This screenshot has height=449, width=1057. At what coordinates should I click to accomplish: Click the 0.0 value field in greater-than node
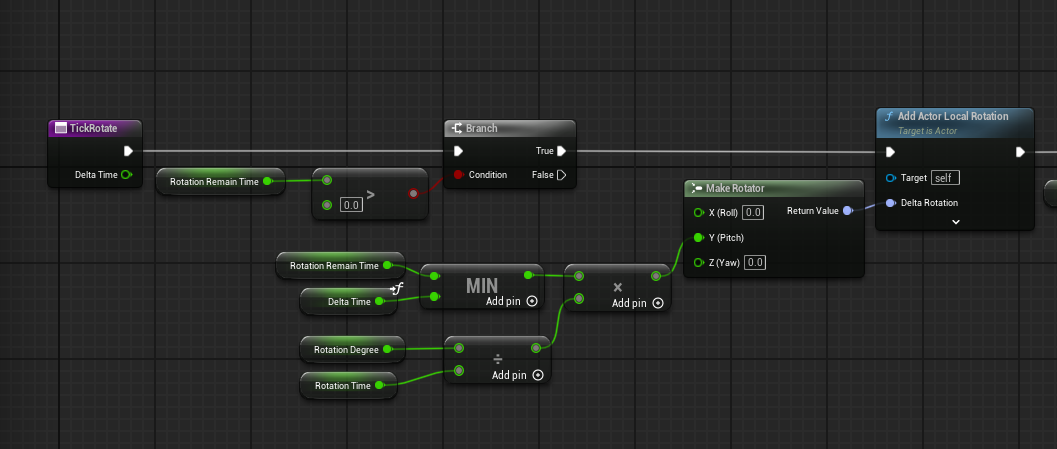click(351, 204)
